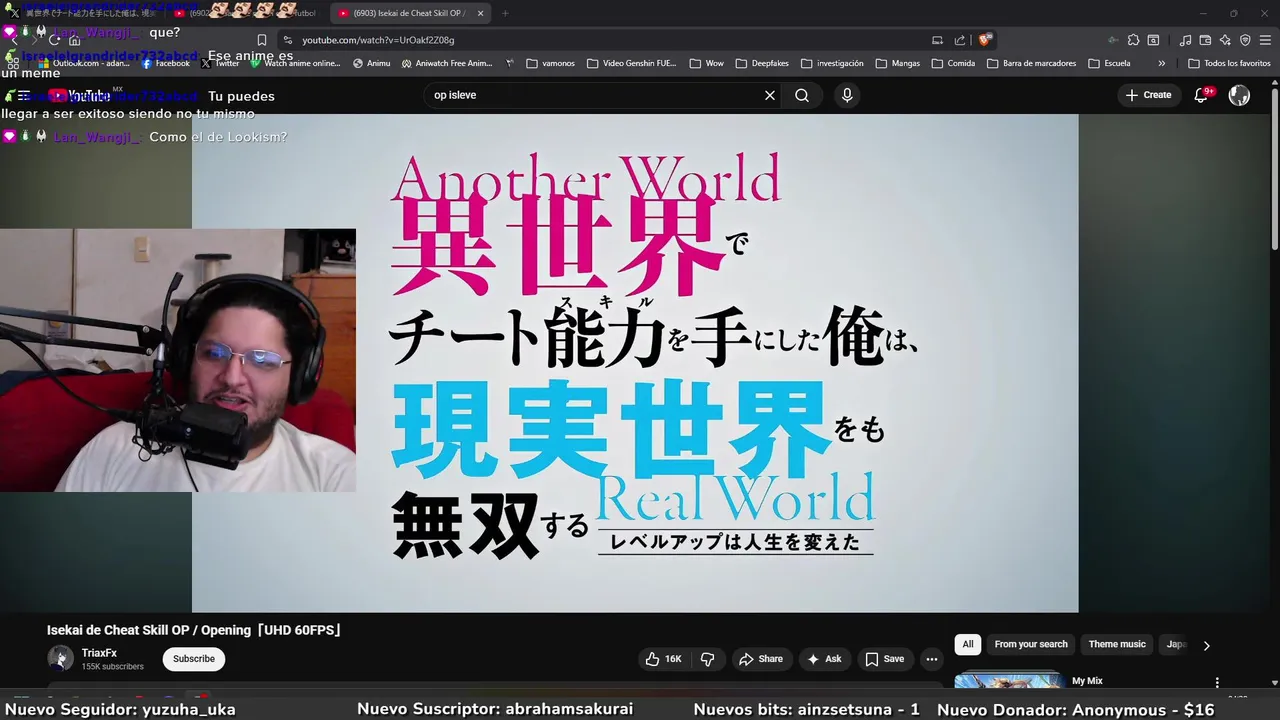The image size is (1280, 720).
Task: Click the page vertical scrollbar
Action: (1274, 170)
